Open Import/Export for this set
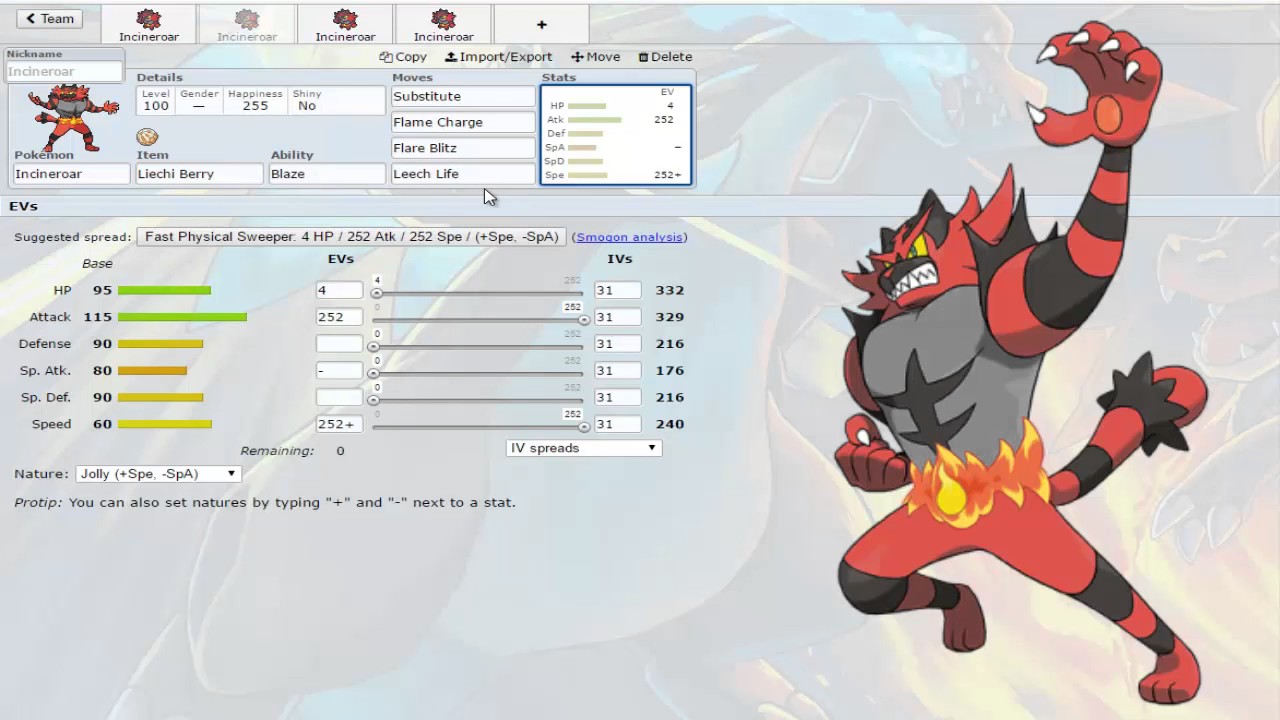The width and height of the screenshot is (1280, 720). [x=498, y=57]
